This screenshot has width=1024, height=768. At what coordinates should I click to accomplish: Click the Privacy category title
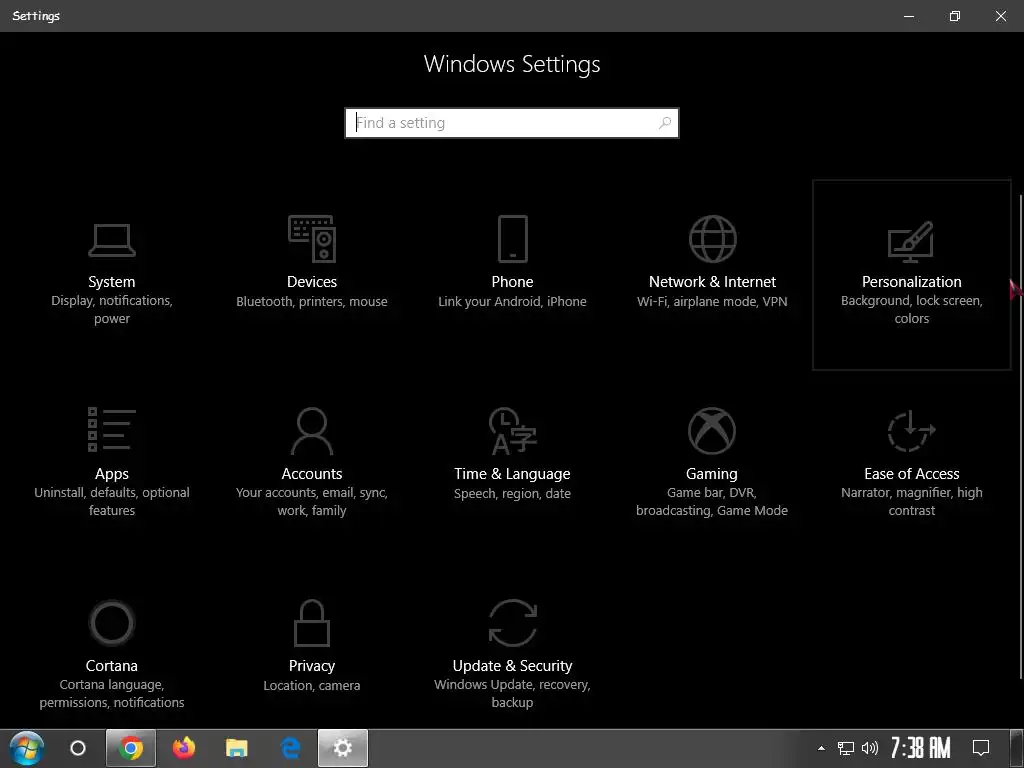[x=312, y=665]
